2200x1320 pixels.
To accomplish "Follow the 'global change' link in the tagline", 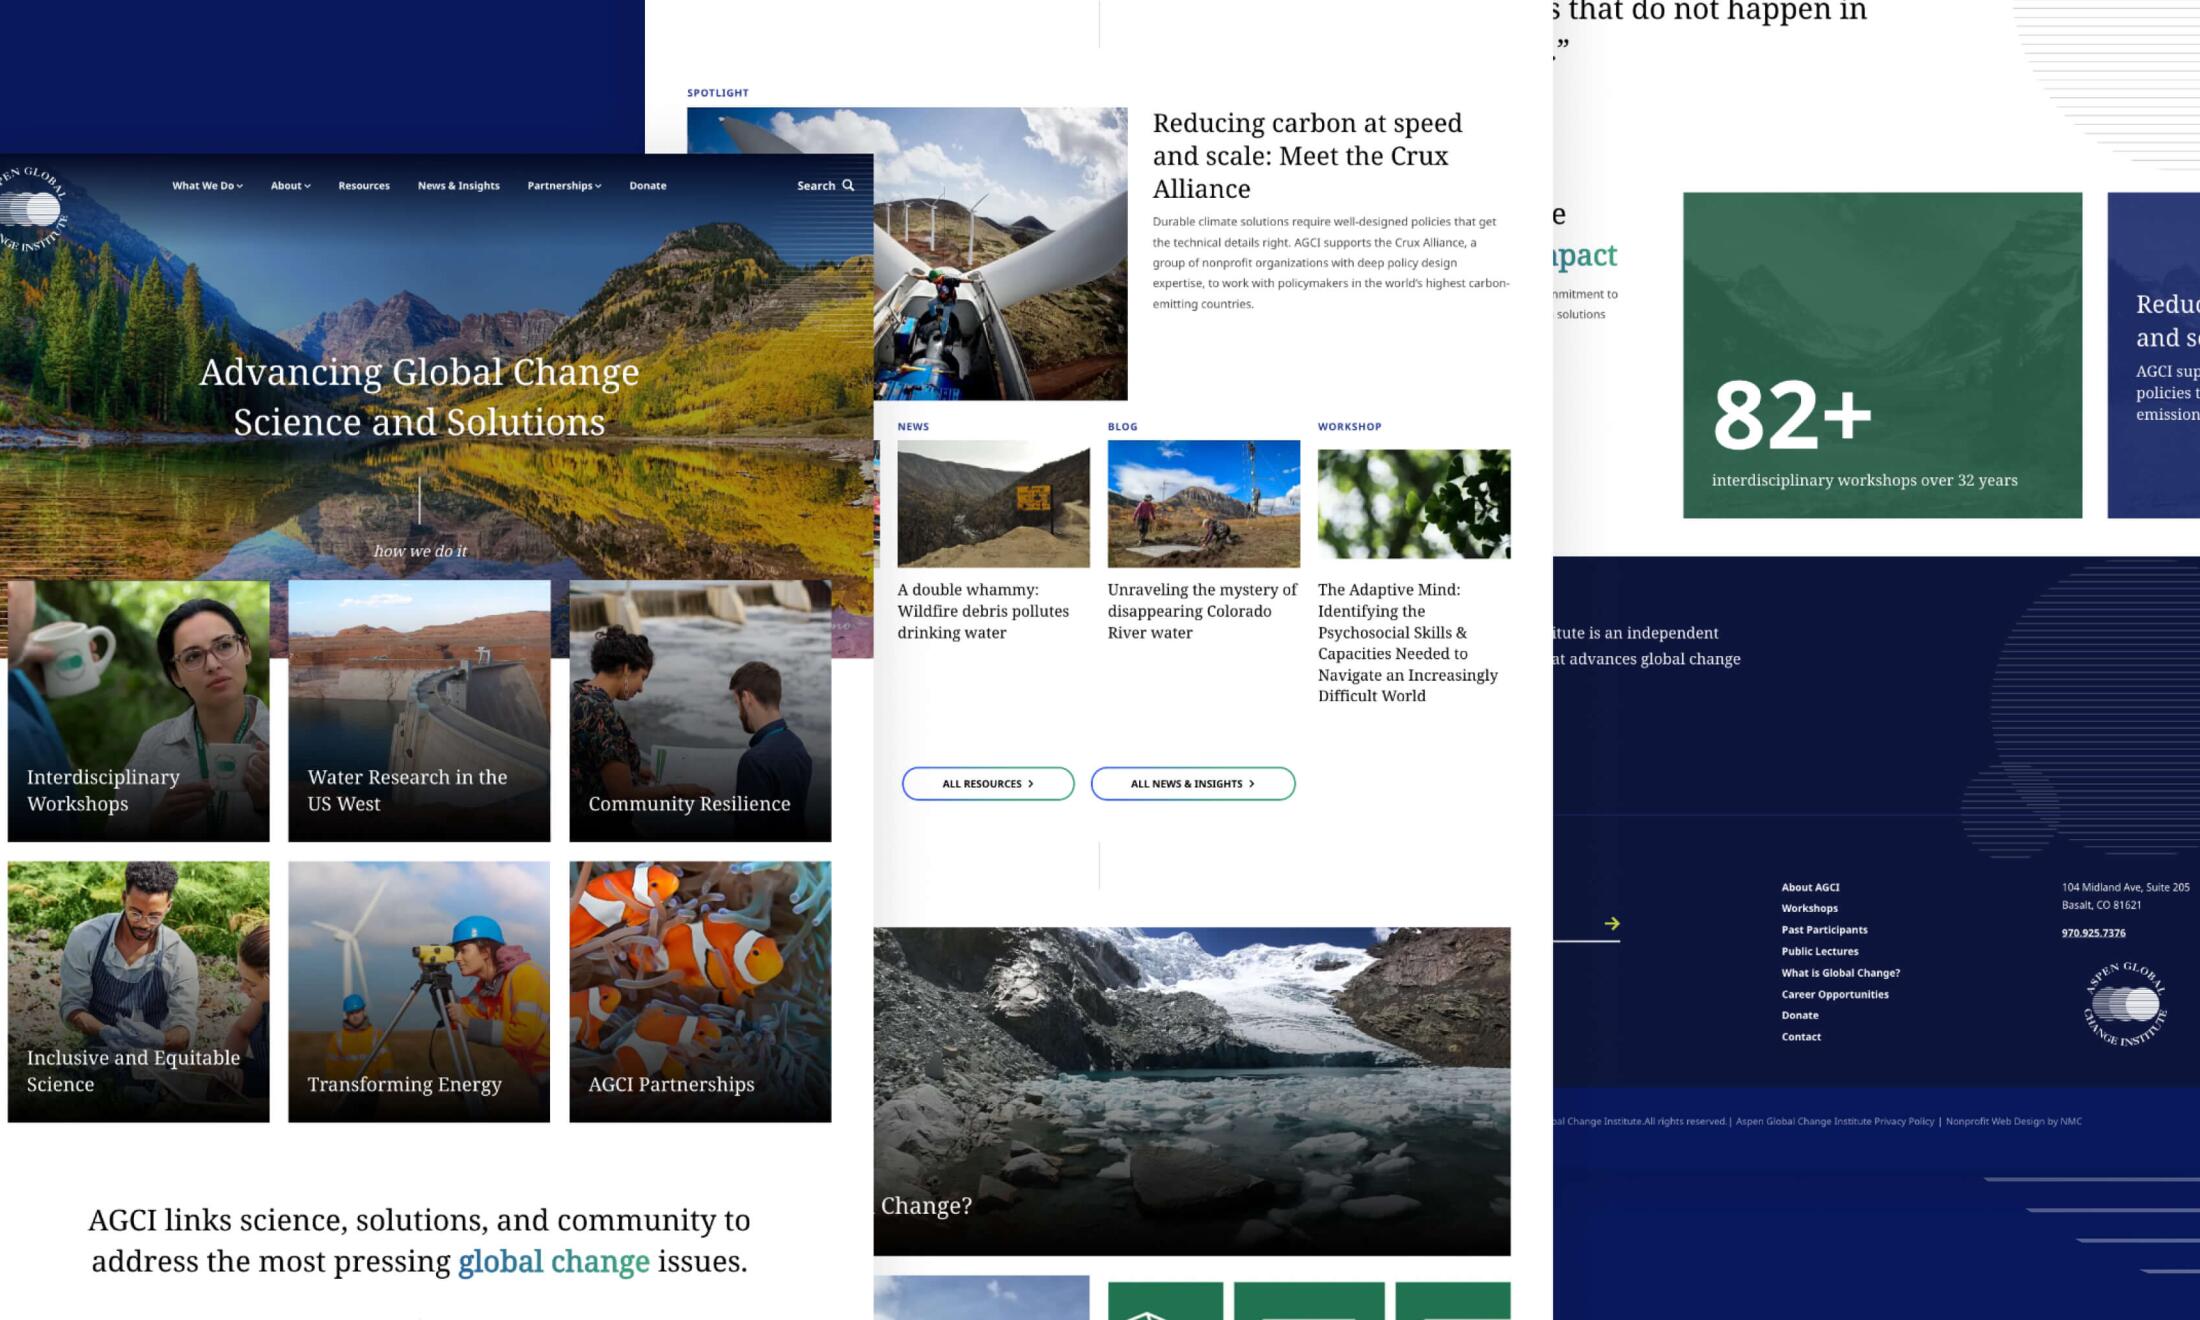I will [x=554, y=1262].
